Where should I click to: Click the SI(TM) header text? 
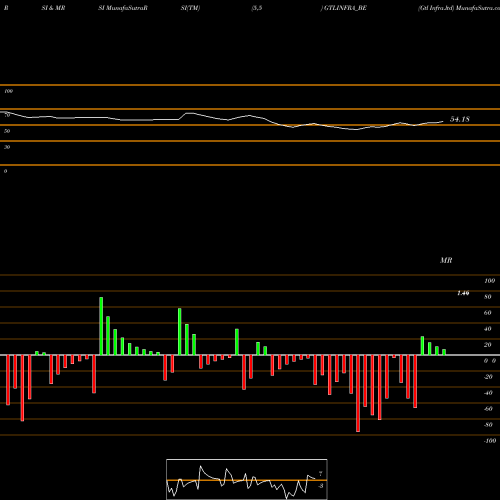coord(190,8)
